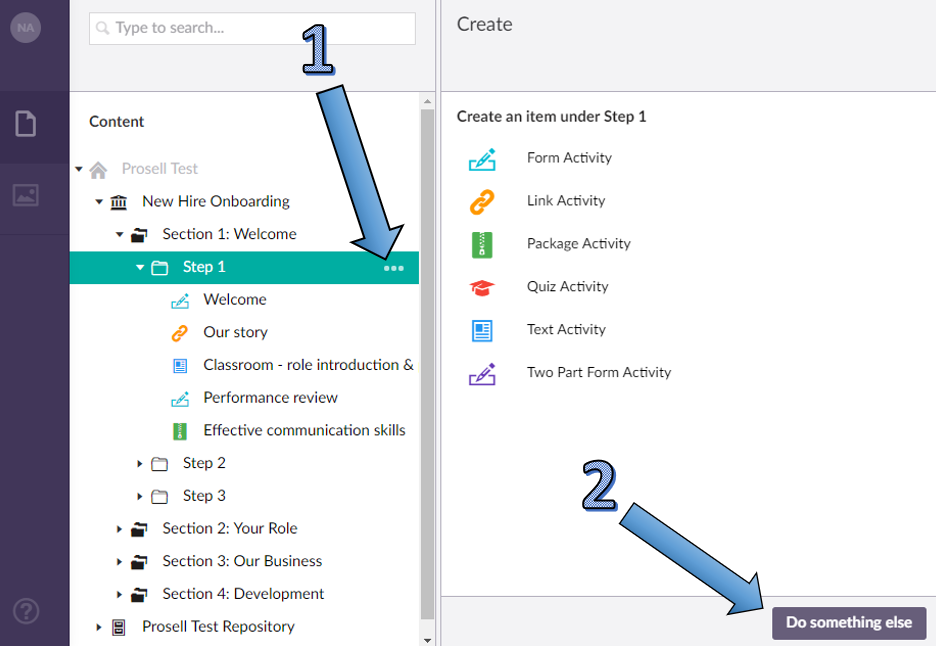The image size is (936, 646).
Task: Expand the Step 2 folder
Action: point(140,463)
